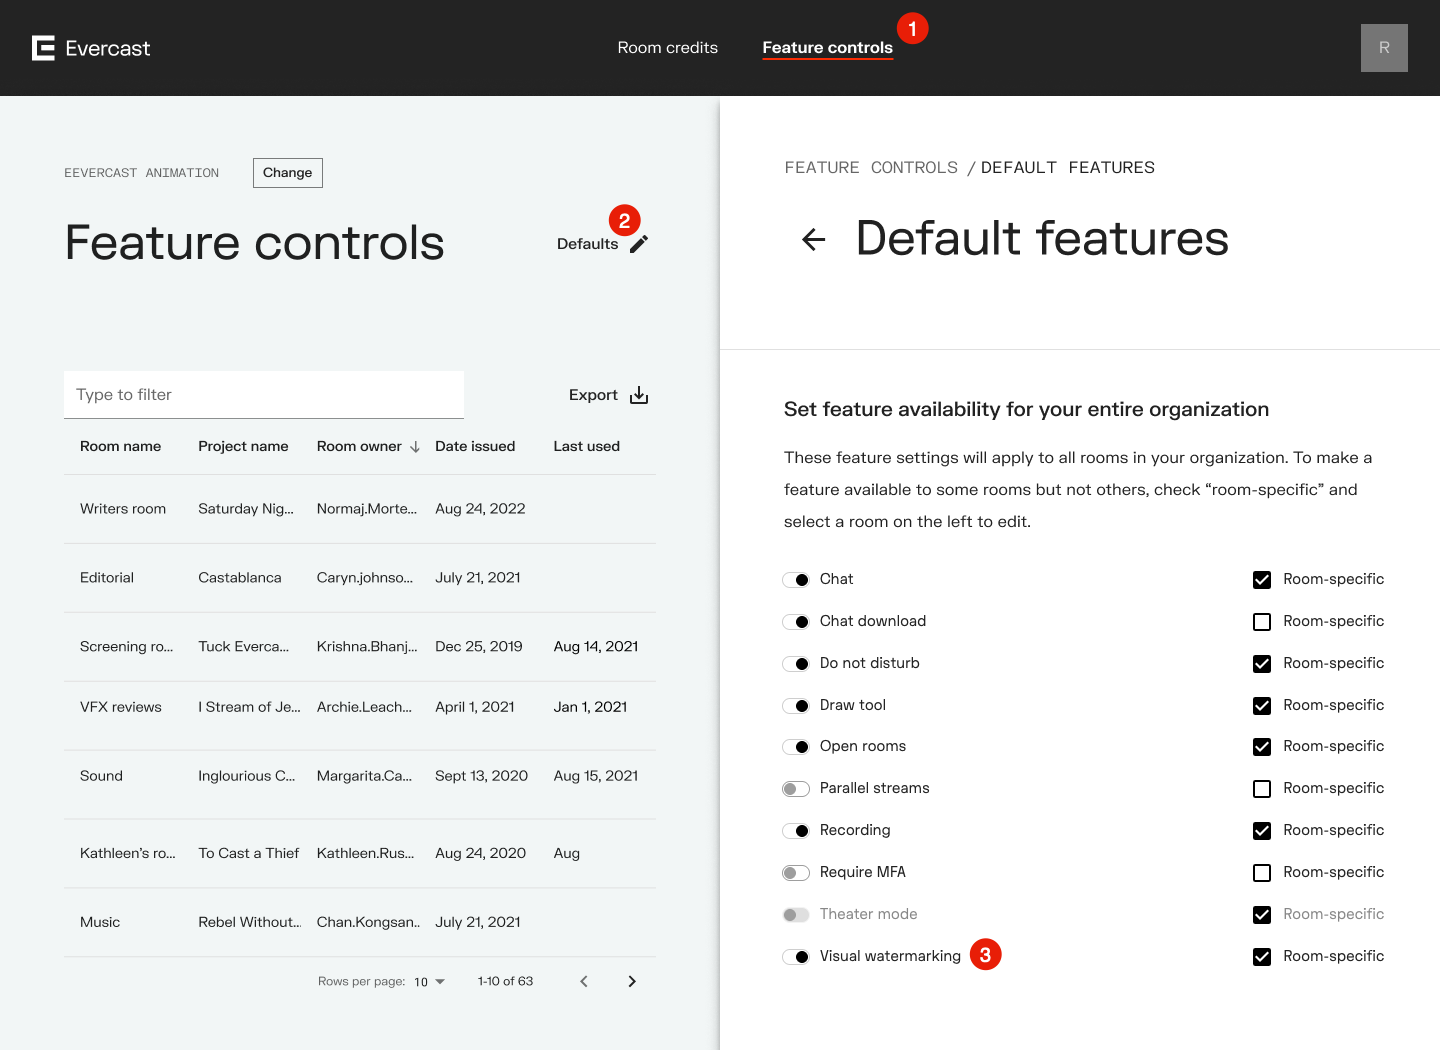Select the Kathleen's ro... room row
Image resolution: width=1440 pixels, height=1050 pixels.
360,853
